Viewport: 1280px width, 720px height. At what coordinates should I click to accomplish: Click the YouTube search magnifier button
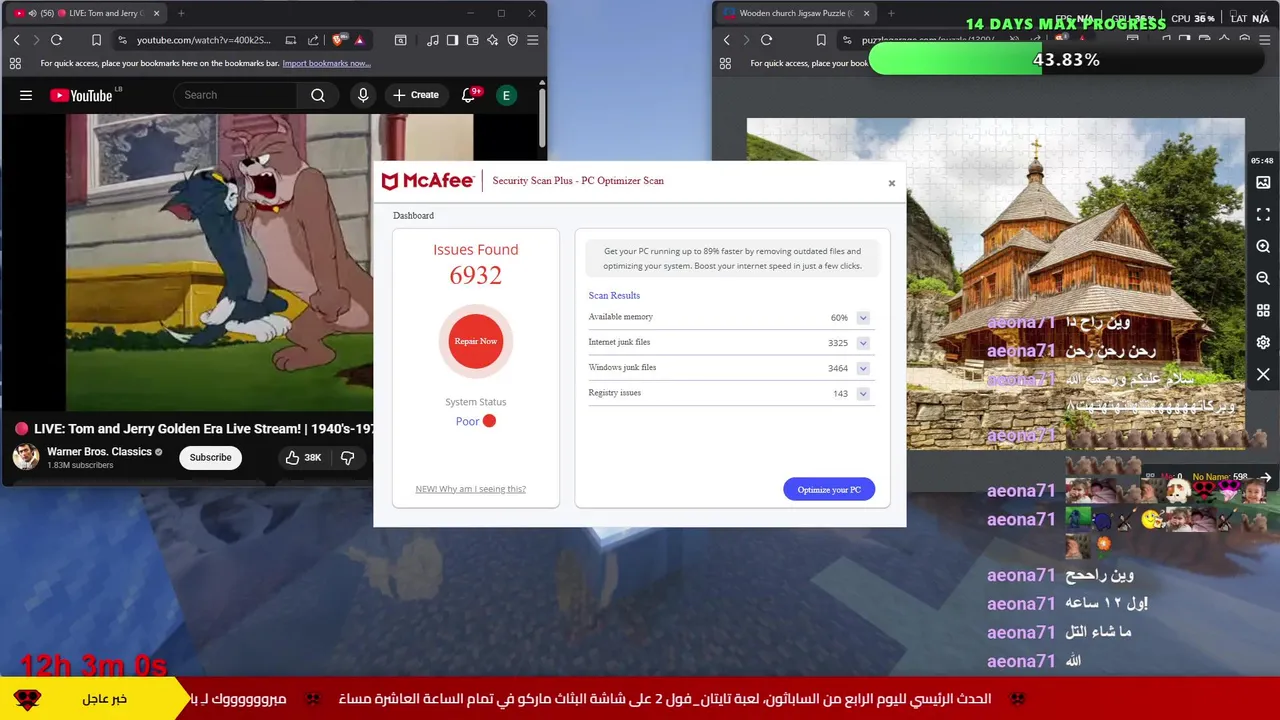pos(318,95)
